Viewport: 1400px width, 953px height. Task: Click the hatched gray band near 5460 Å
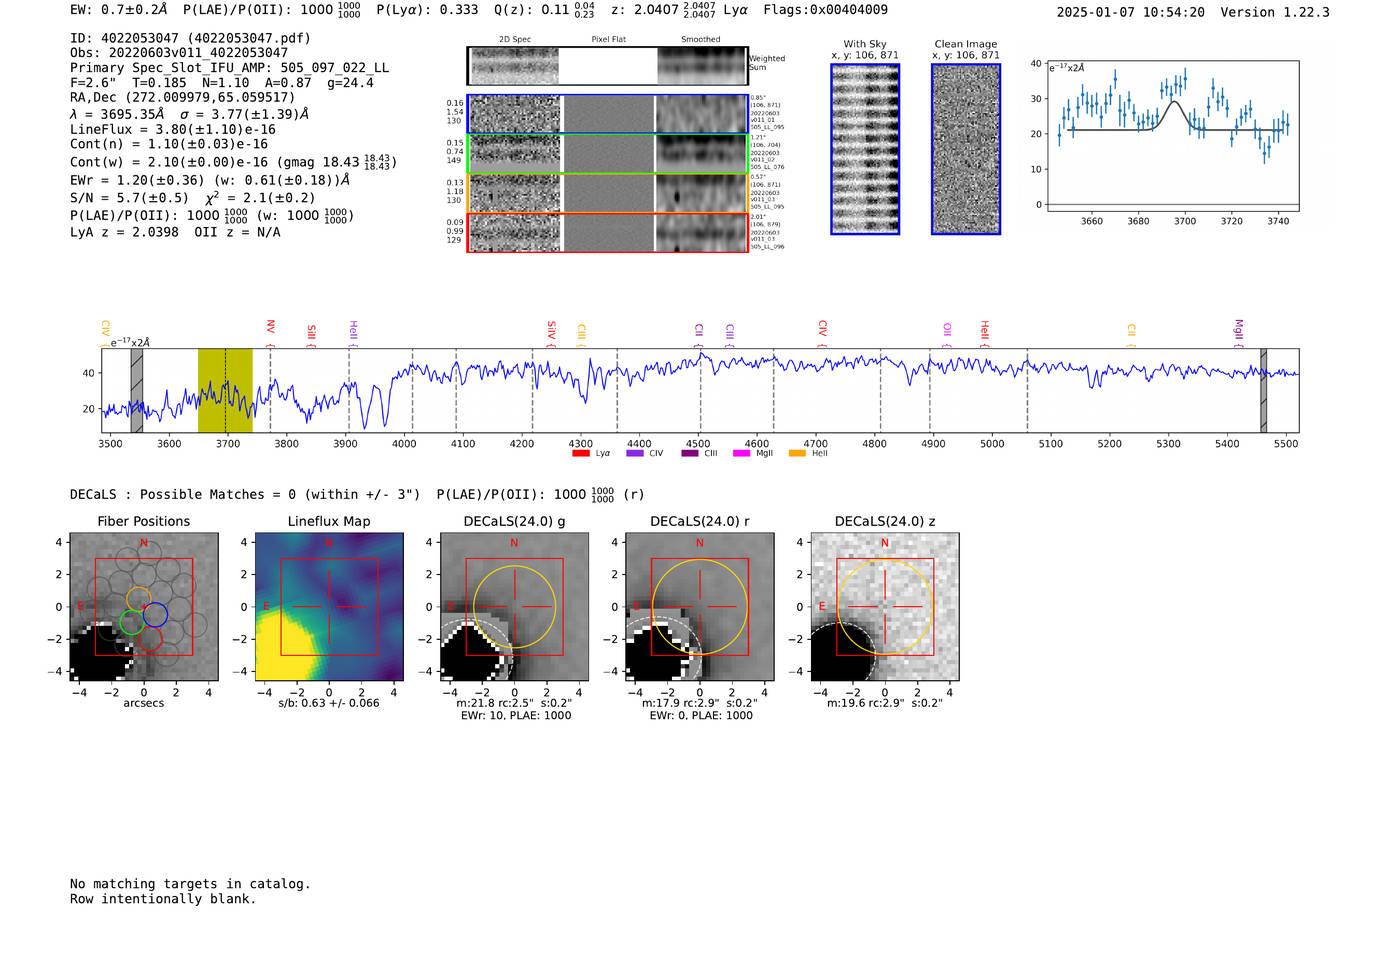(x=1264, y=391)
